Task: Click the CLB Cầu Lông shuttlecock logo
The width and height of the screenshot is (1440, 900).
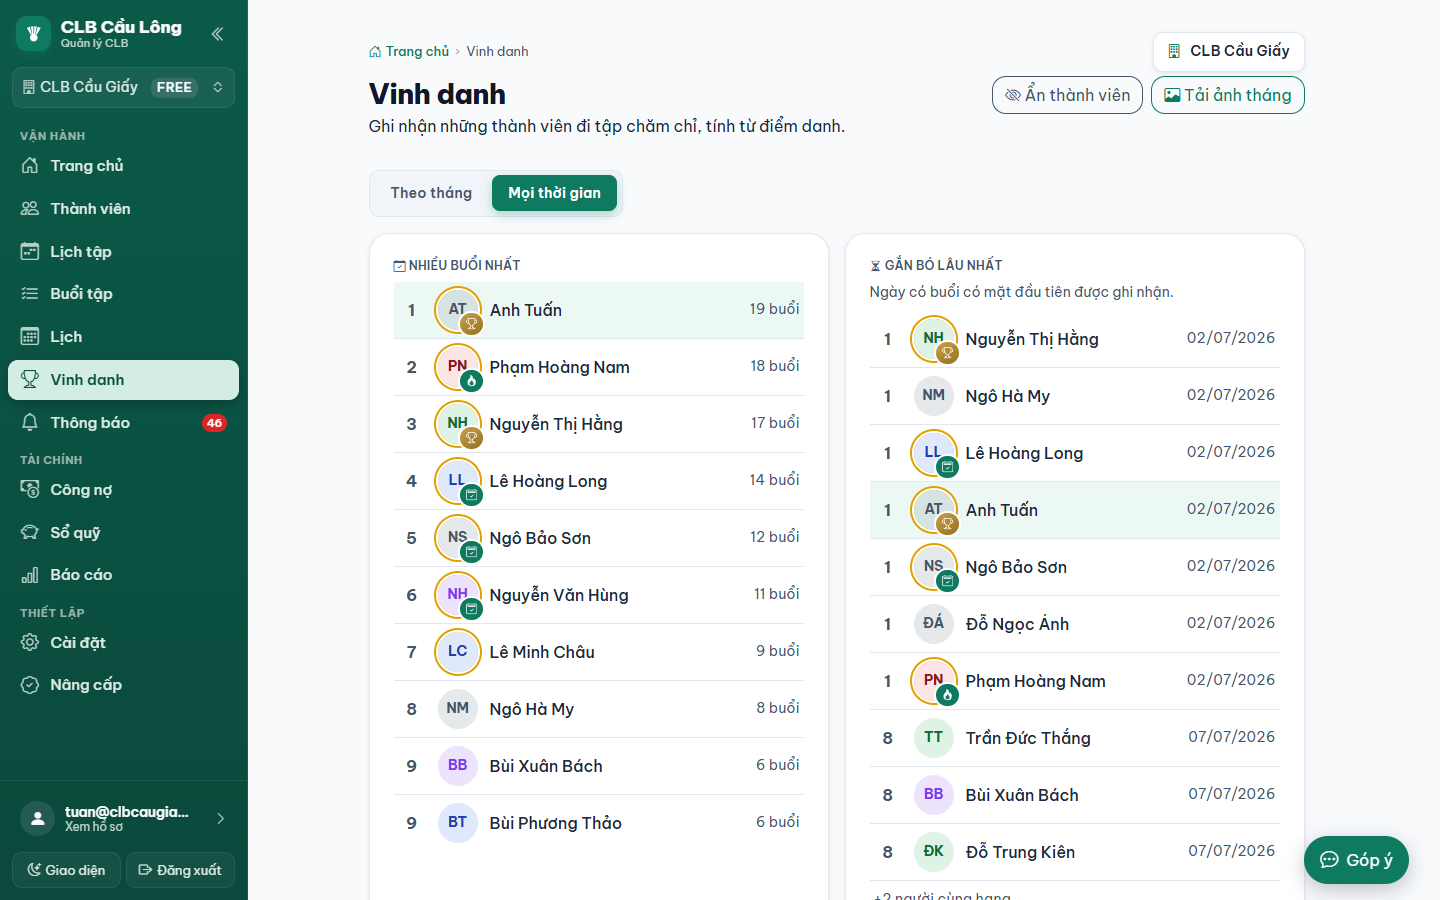Action: click(x=33, y=33)
